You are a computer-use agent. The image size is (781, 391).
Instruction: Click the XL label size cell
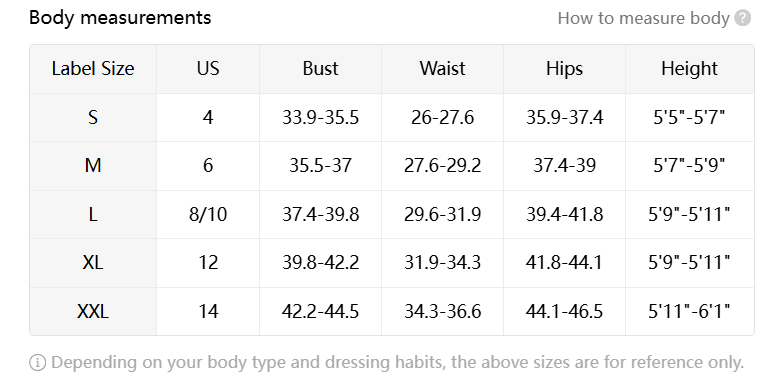pos(93,262)
